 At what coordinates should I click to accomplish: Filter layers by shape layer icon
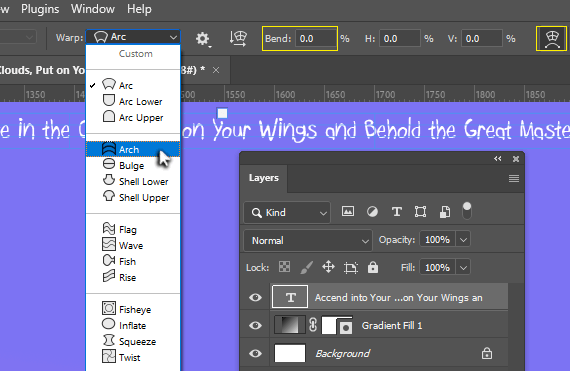(x=420, y=211)
